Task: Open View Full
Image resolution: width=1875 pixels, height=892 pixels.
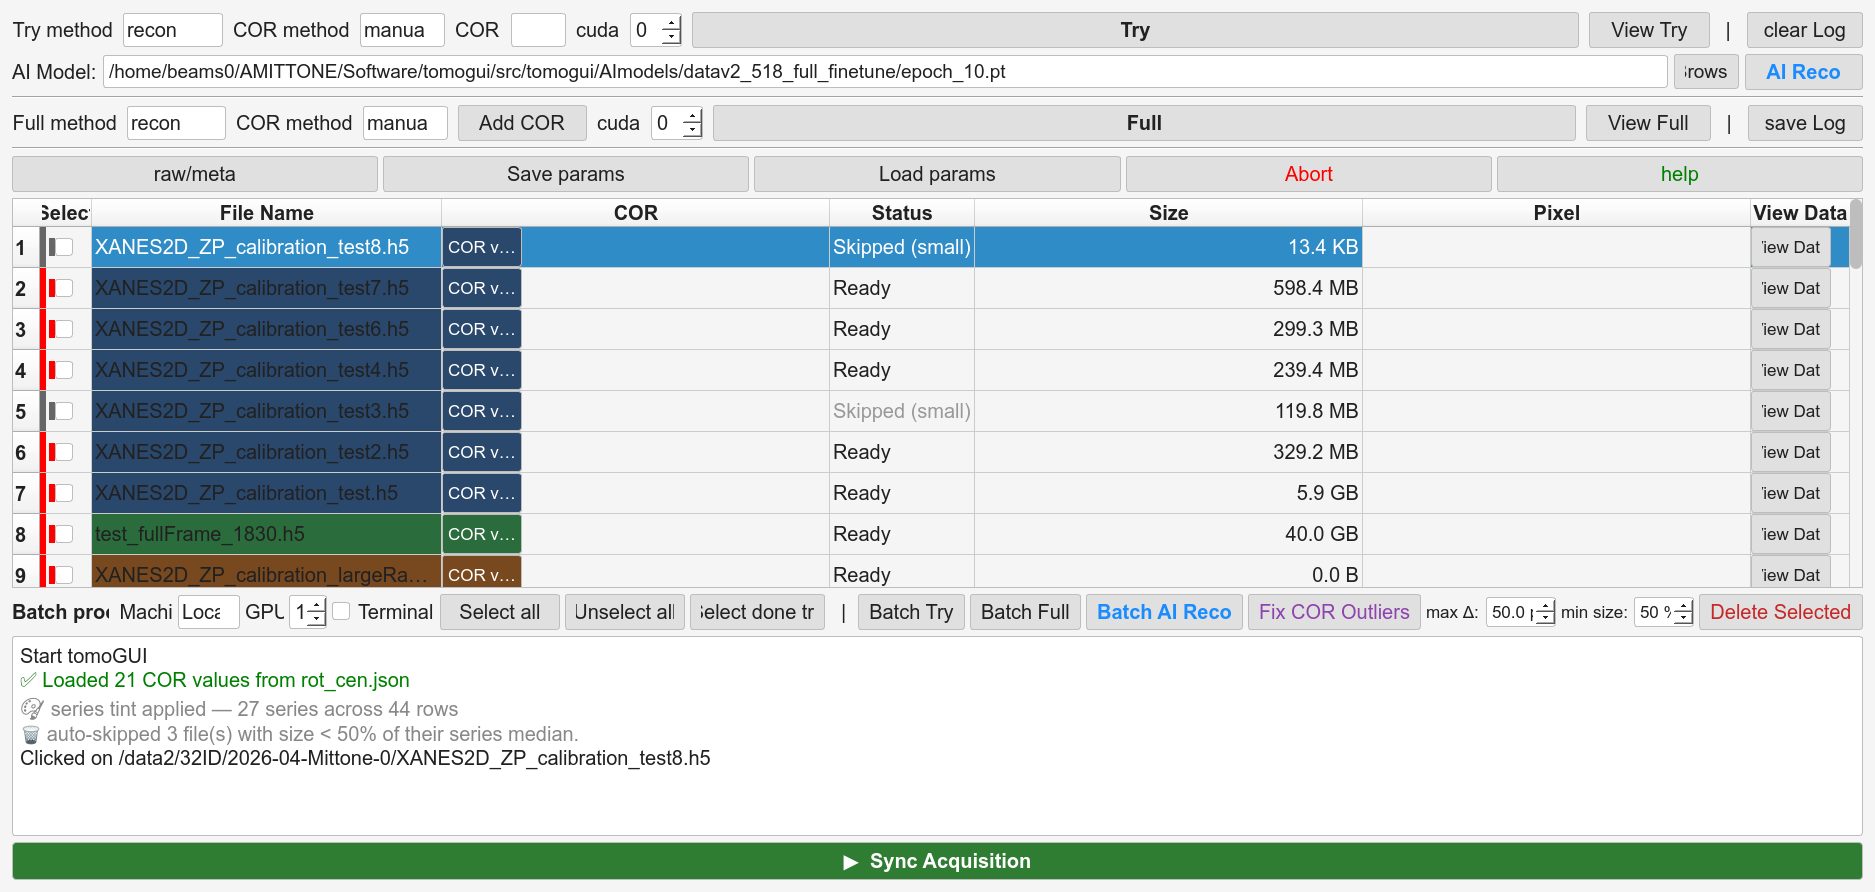Action: [1648, 123]
